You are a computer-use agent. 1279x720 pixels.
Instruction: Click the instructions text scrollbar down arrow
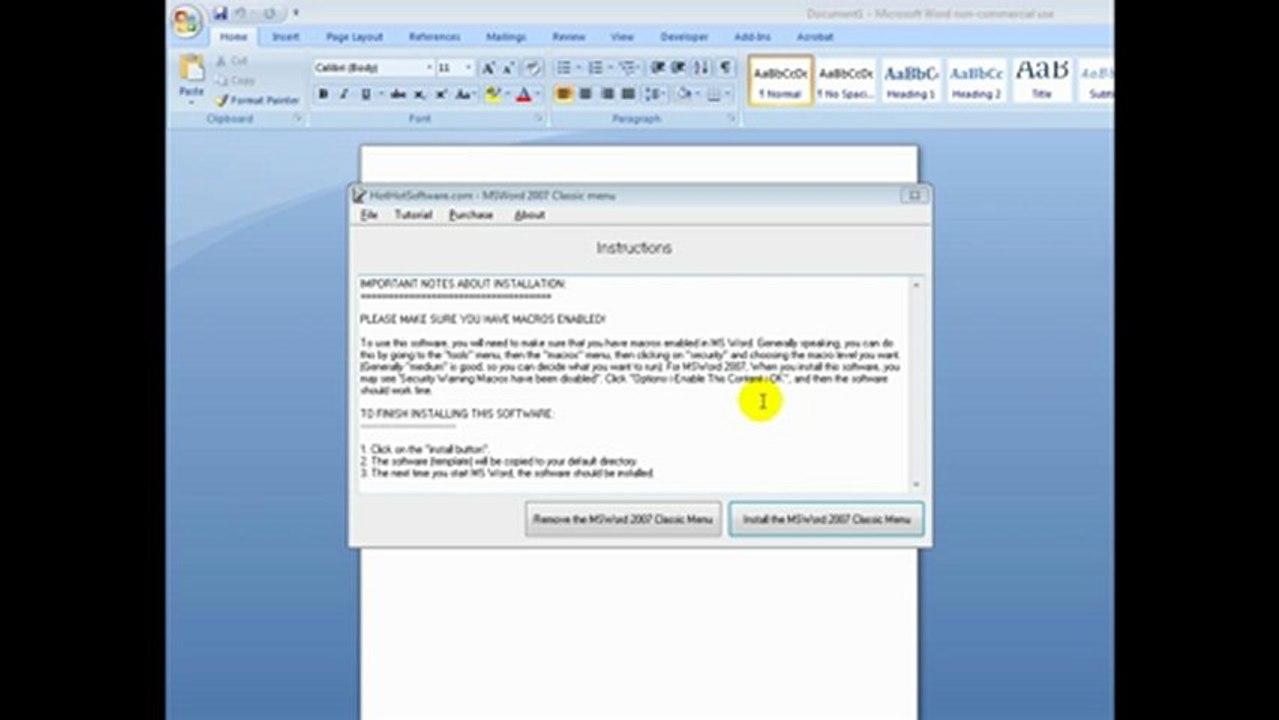[916, 484]
